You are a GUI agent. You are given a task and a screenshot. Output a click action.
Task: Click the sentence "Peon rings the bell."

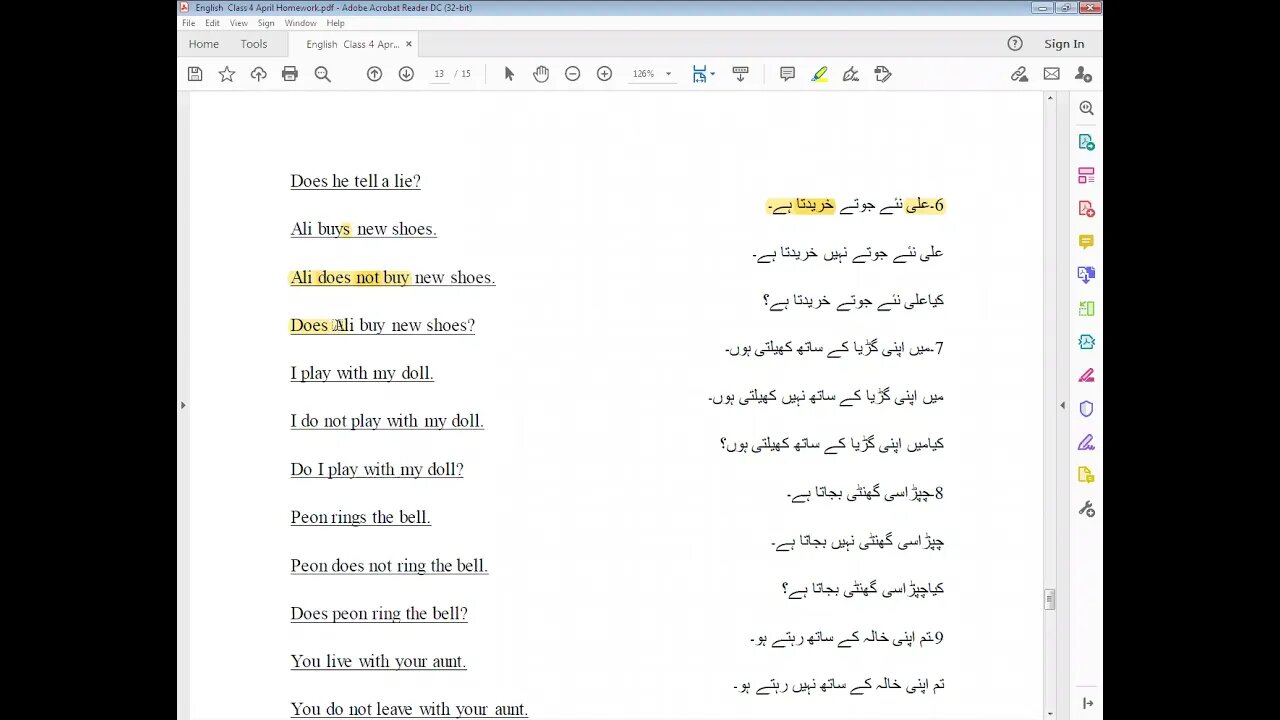click(361, 517)
